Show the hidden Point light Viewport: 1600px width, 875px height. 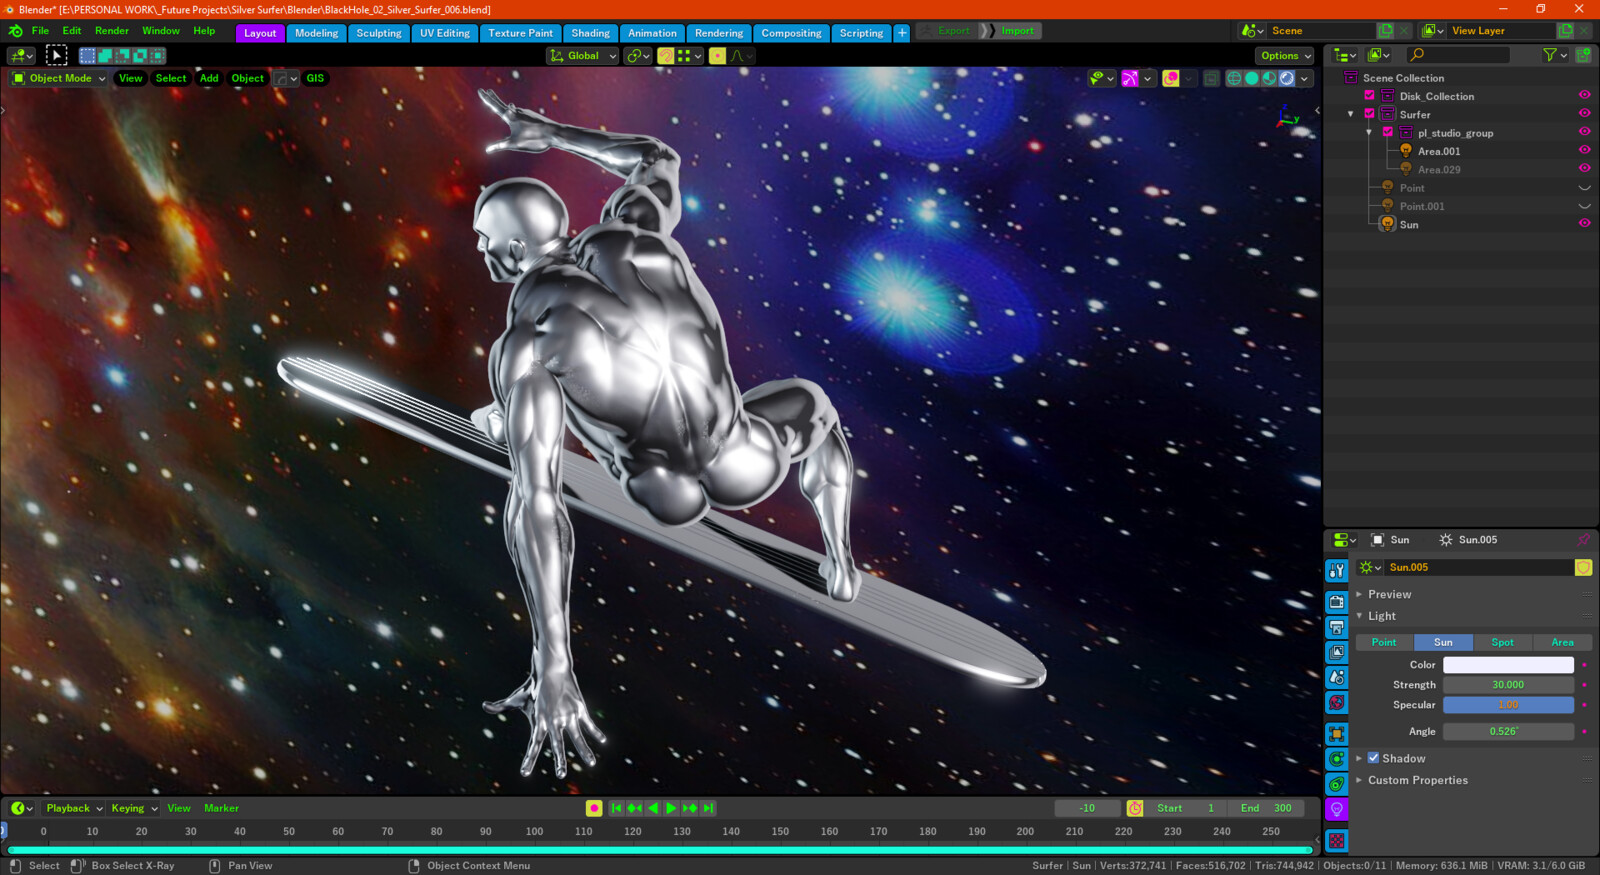click(x=1584, y=188)
